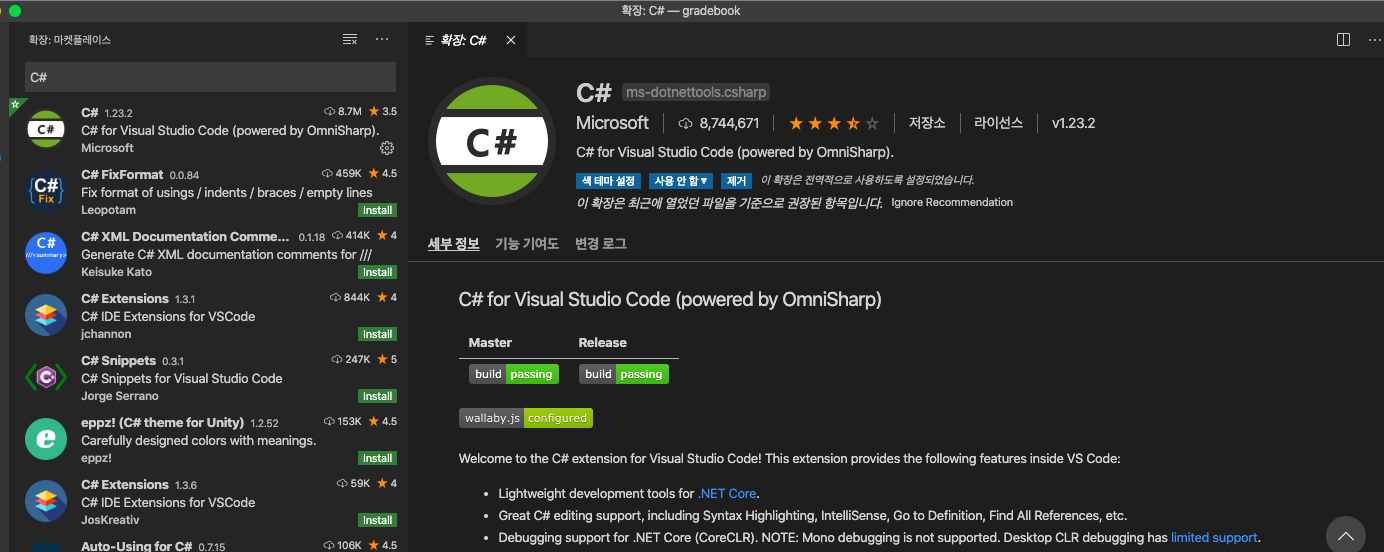
Task: Click the Microsoft publisher name
Action: coord(613,123)
